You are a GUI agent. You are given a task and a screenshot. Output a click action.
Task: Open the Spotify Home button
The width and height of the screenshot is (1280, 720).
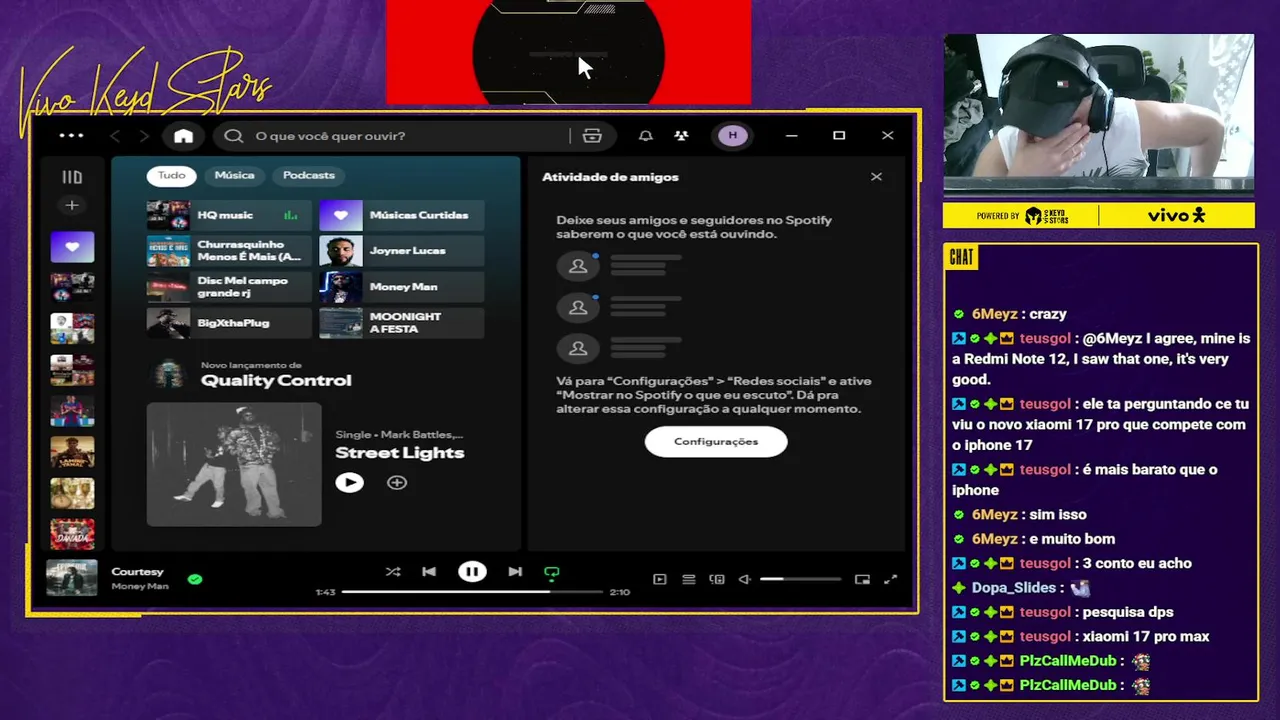click(x=183, y=136)
